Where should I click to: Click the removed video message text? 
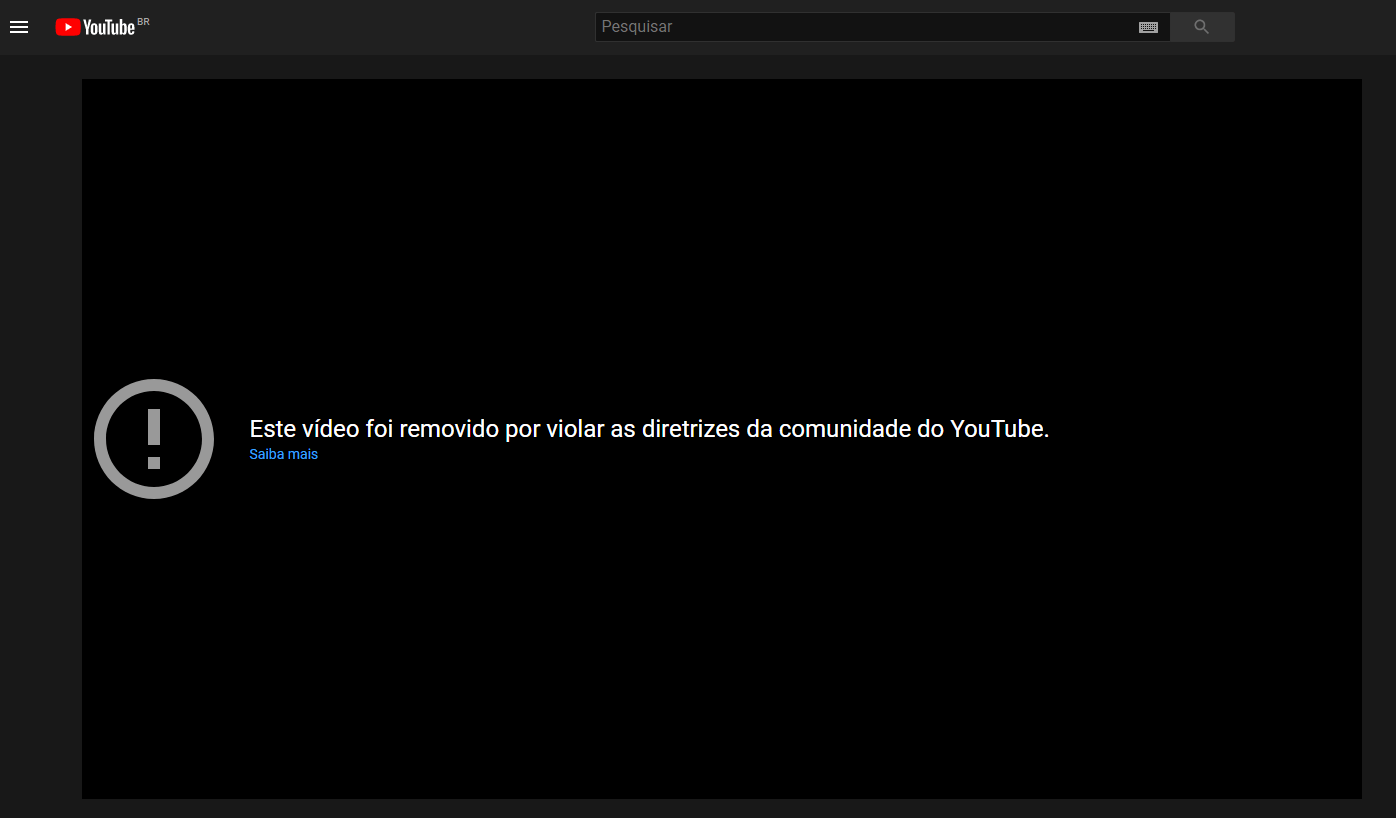(x=649, y=429)
